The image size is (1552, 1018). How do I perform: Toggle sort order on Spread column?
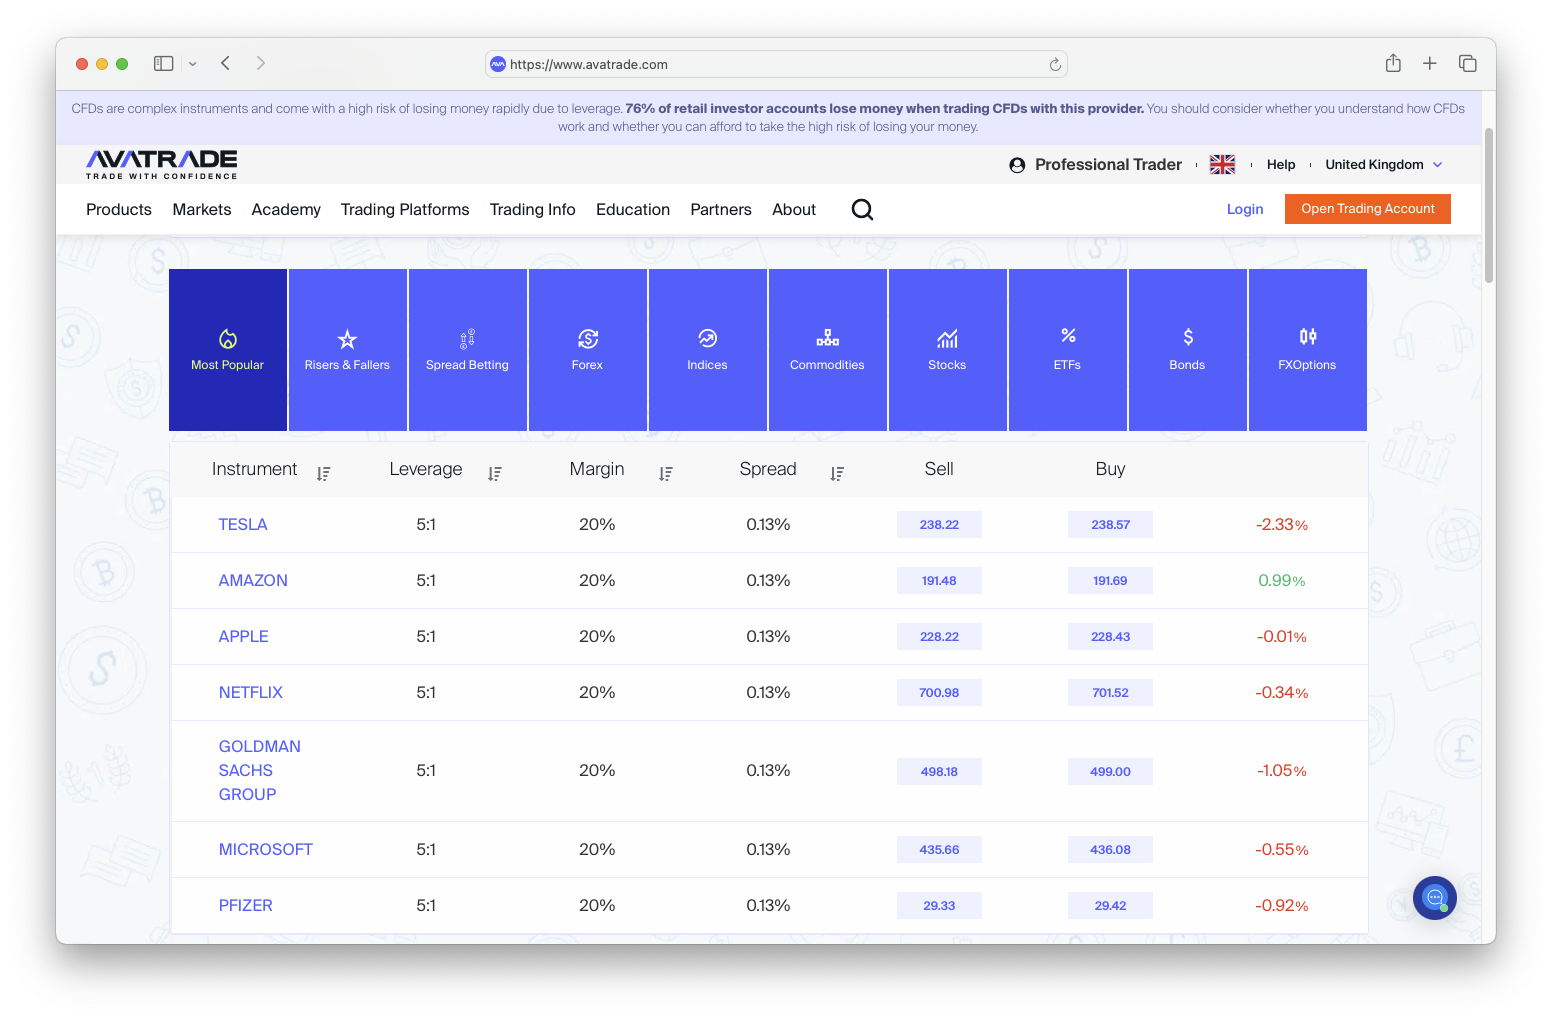pos(837,474)
